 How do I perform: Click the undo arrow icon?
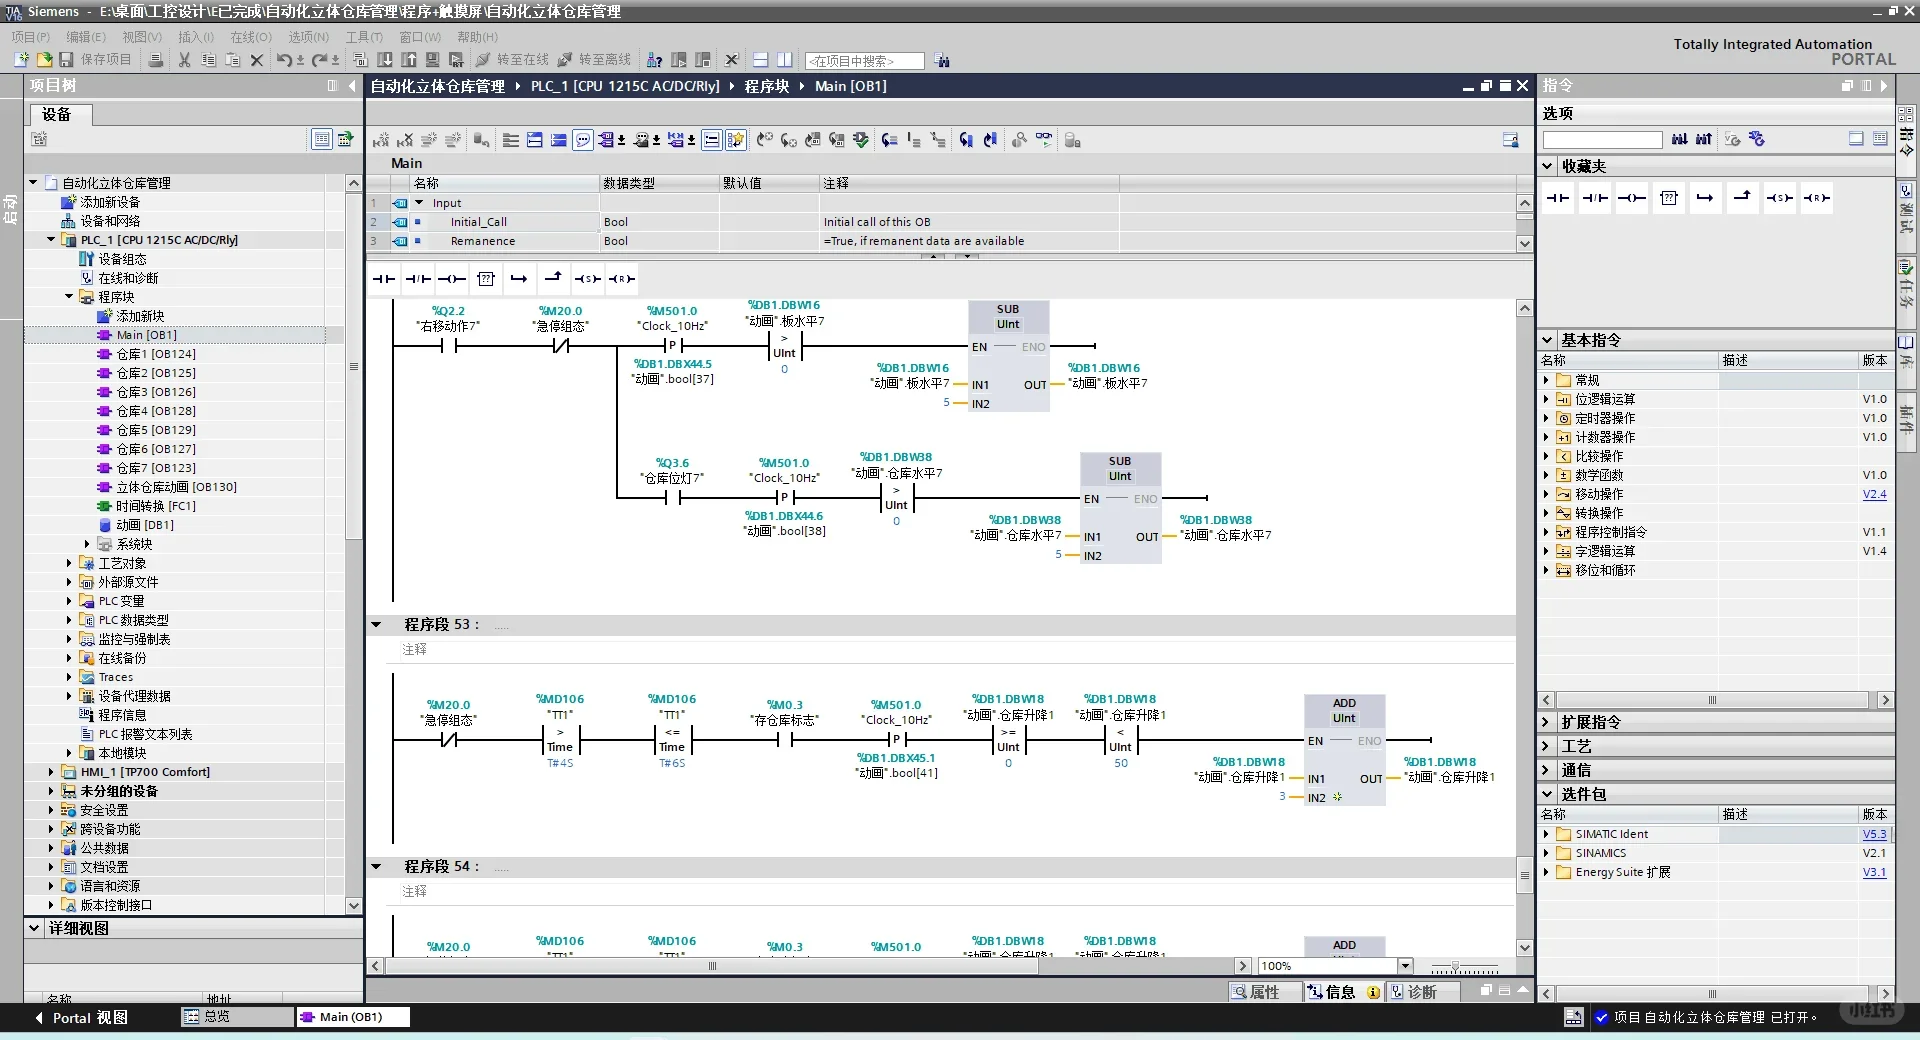(x=284, y=60)
